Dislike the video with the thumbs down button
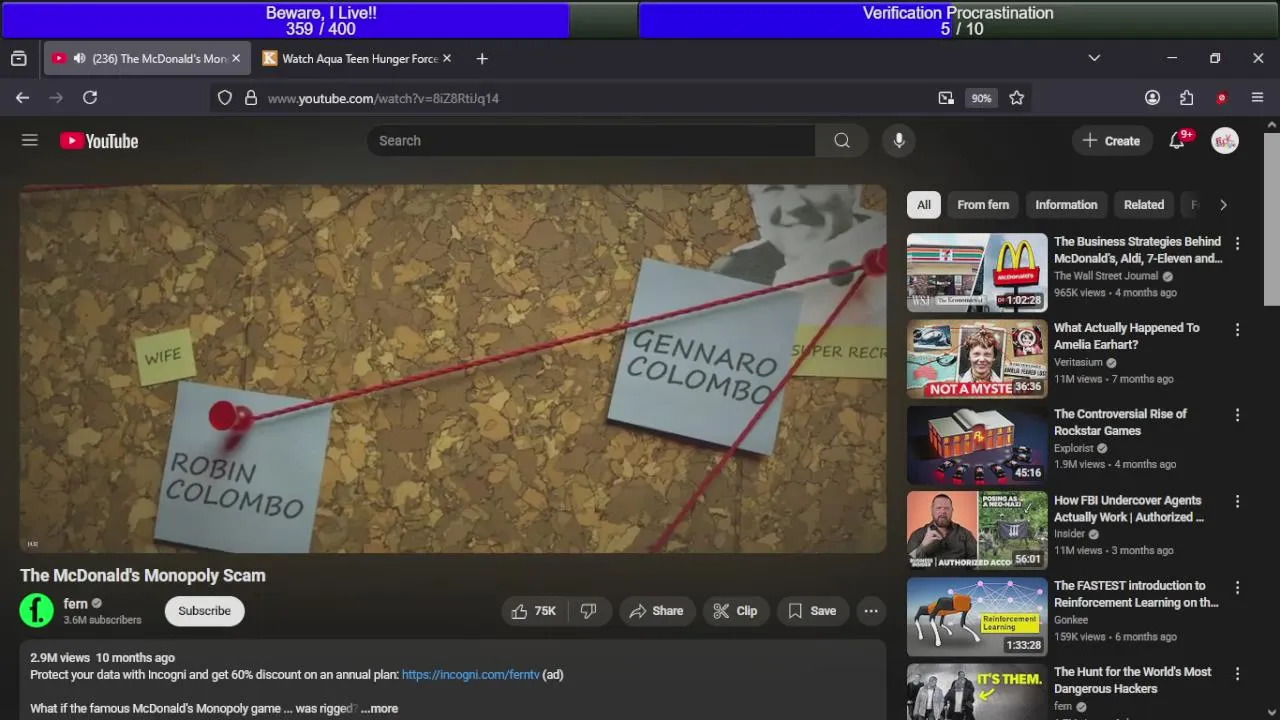 588,611
